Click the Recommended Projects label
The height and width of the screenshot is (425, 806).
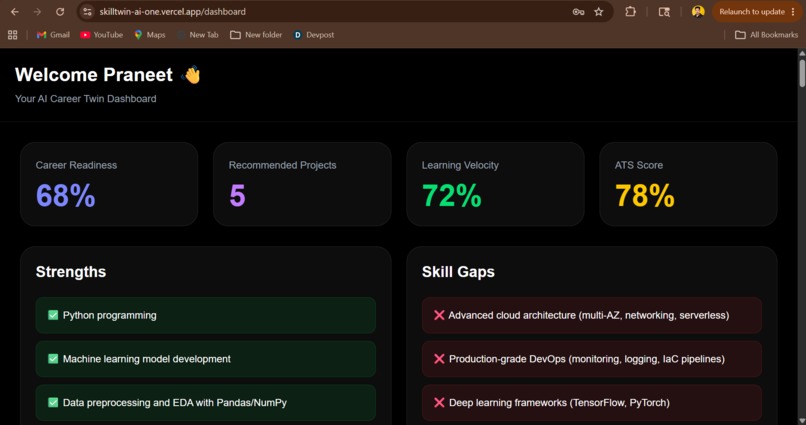click(x=282, y=165)
